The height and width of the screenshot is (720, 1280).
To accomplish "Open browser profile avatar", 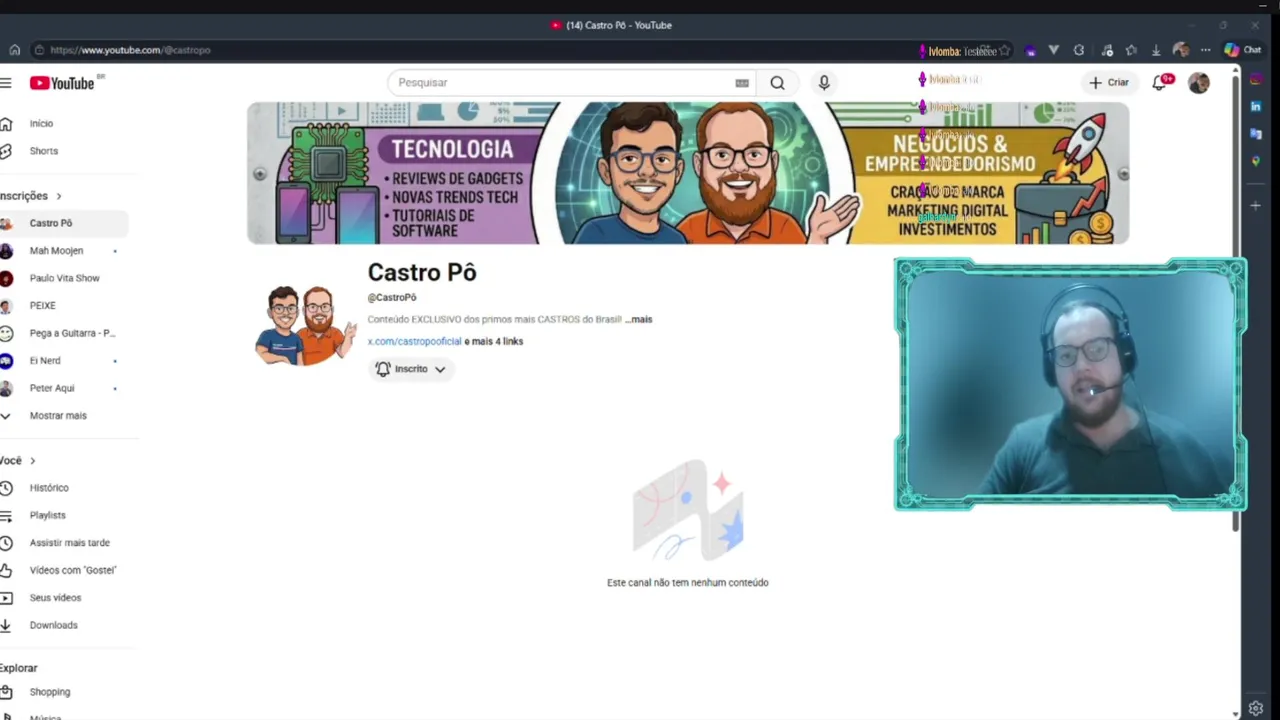I will tap(1181, 50).
